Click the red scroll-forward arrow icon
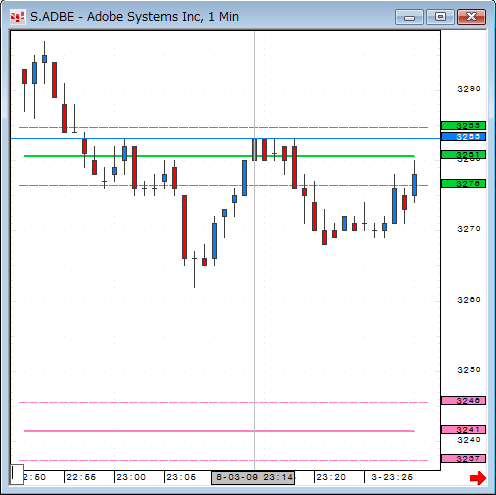This screenshot has width=496, height=495. tap(478, 478)
